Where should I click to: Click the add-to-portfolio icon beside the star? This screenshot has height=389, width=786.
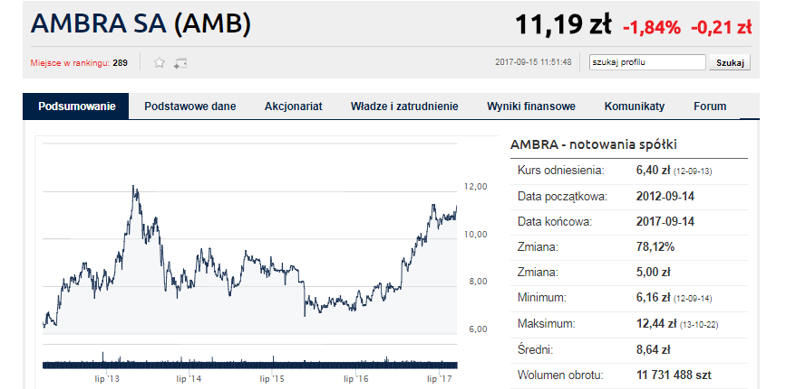click(180, 63)
